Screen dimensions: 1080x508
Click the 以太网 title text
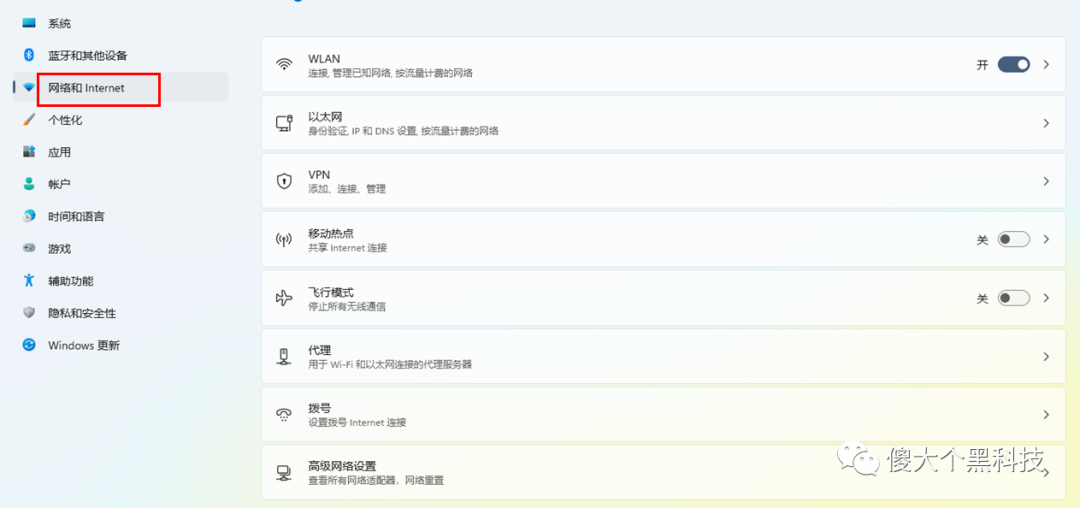[325, 117]
